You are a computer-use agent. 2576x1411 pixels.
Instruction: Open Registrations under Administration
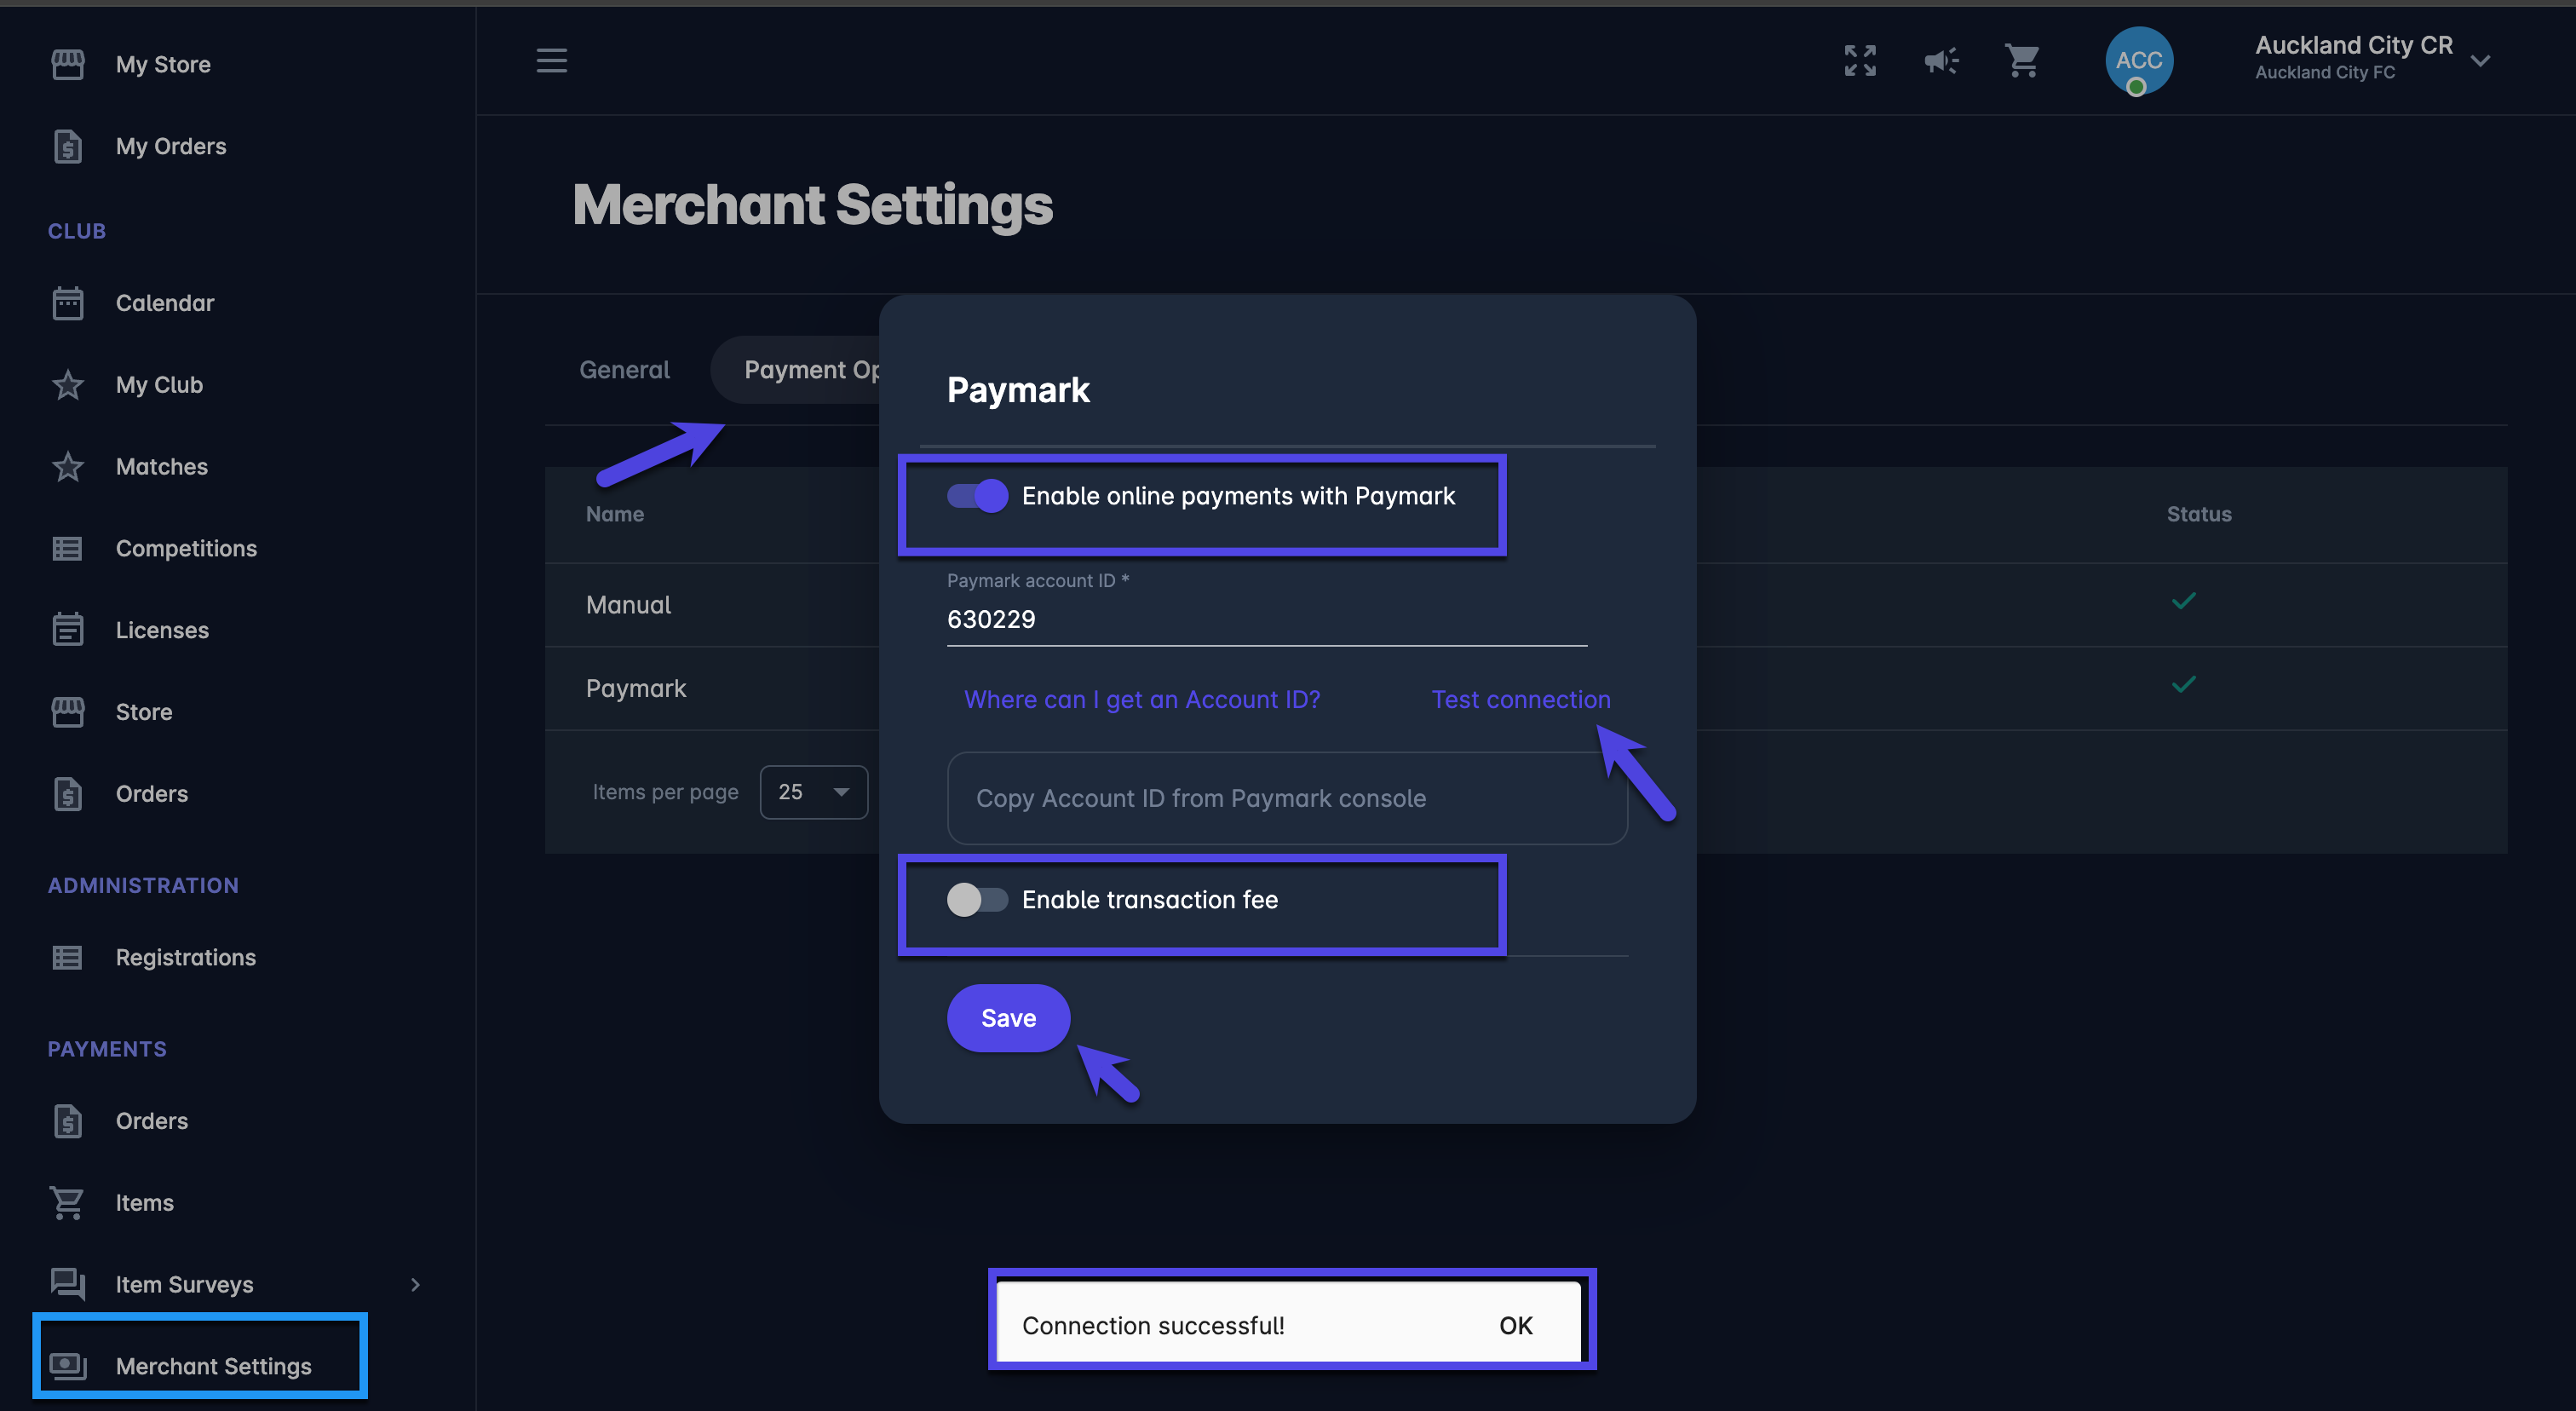pyautogui.click(x=185, y=957)
